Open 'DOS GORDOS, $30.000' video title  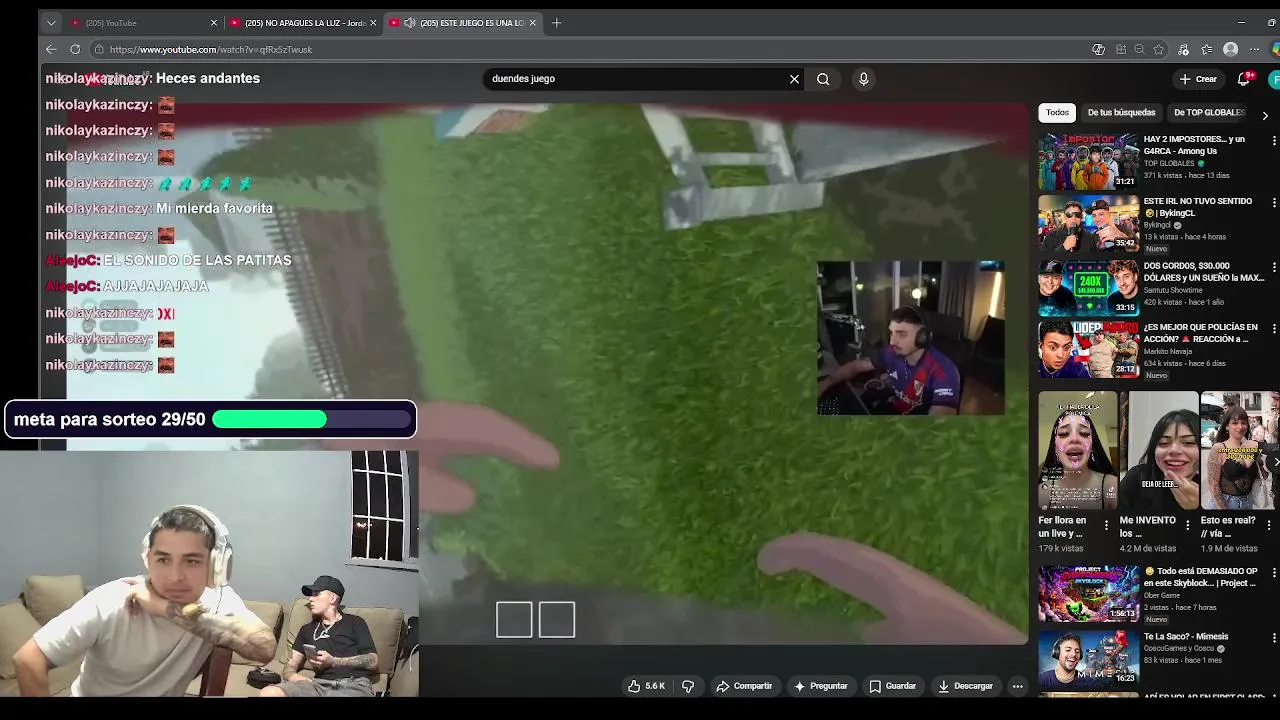pyautogui.click(x=1204, y=271)
